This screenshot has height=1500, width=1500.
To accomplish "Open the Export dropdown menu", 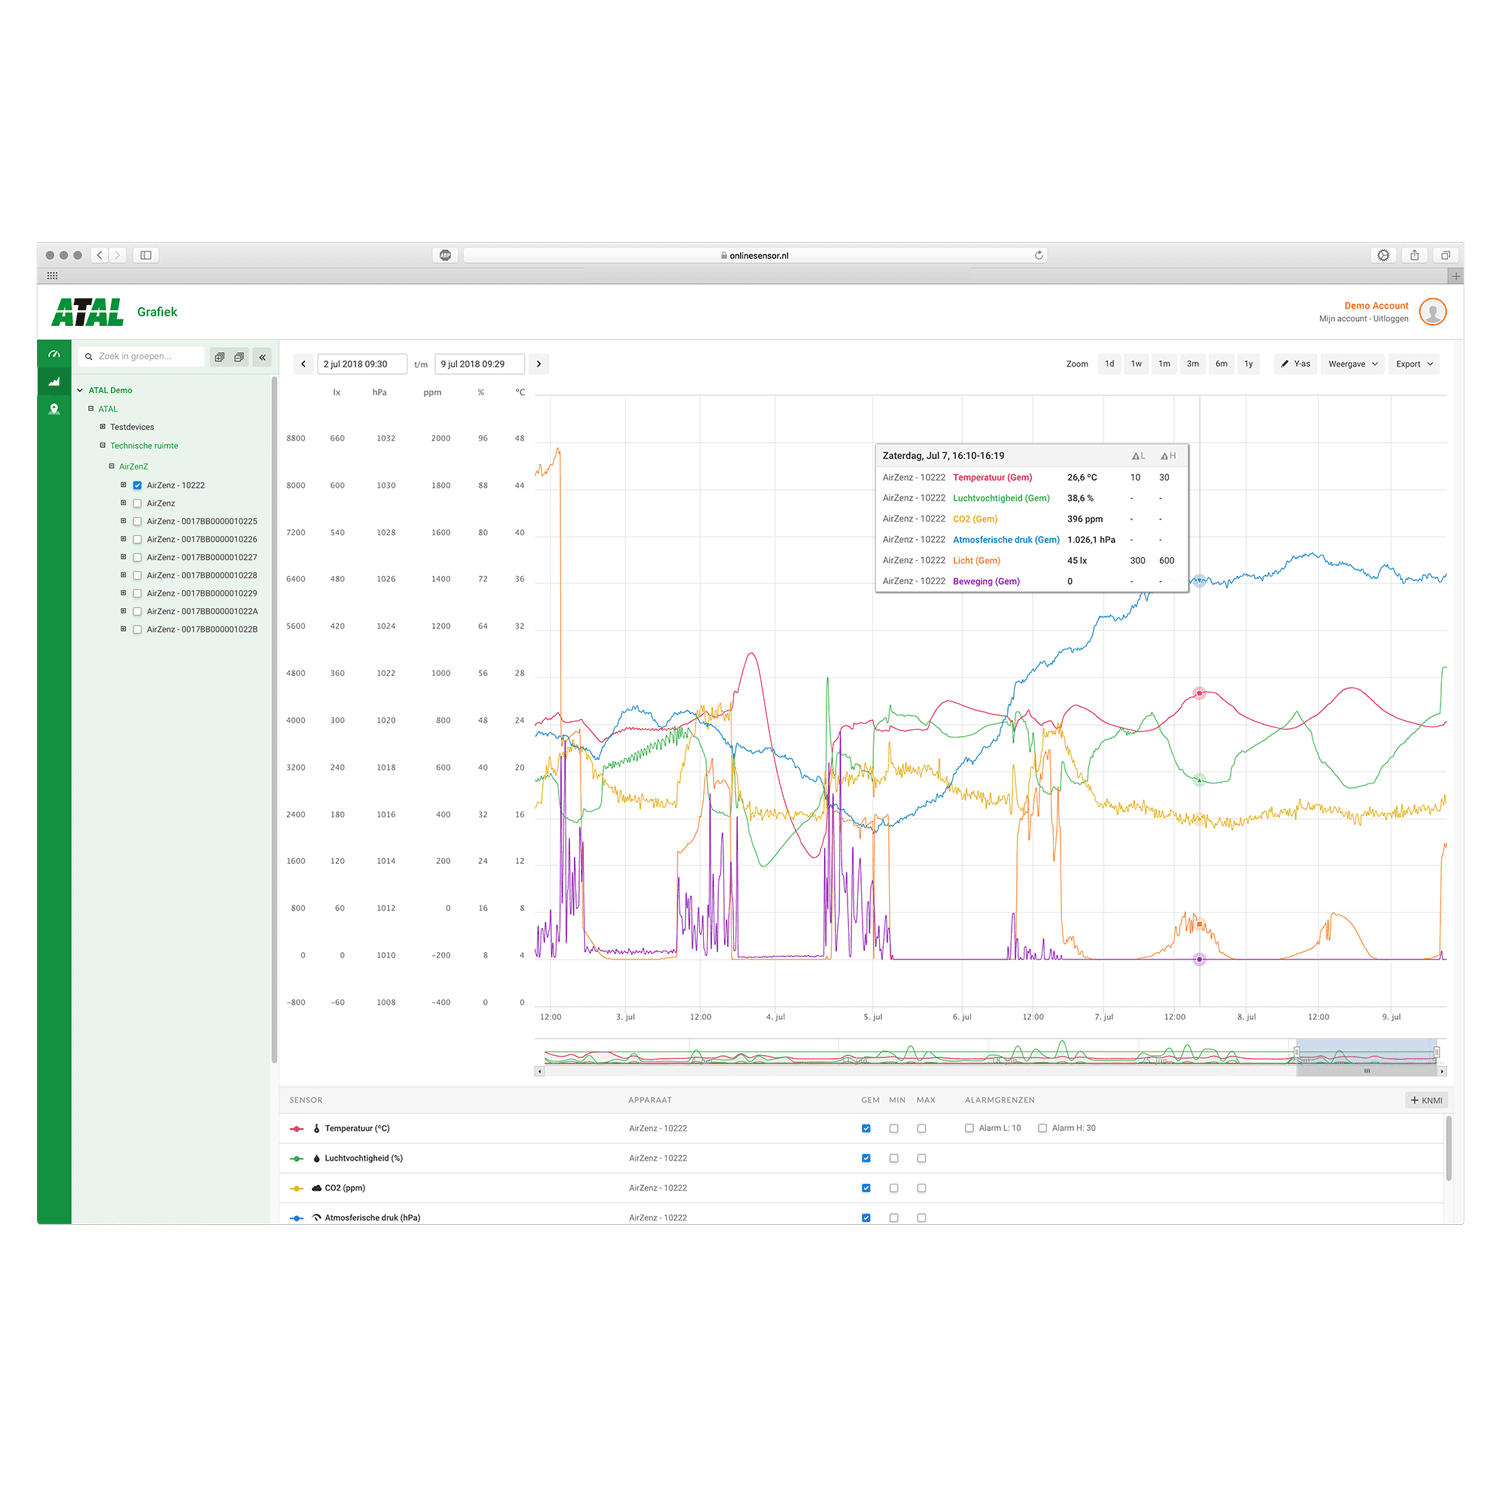I will click(1414, 364).
